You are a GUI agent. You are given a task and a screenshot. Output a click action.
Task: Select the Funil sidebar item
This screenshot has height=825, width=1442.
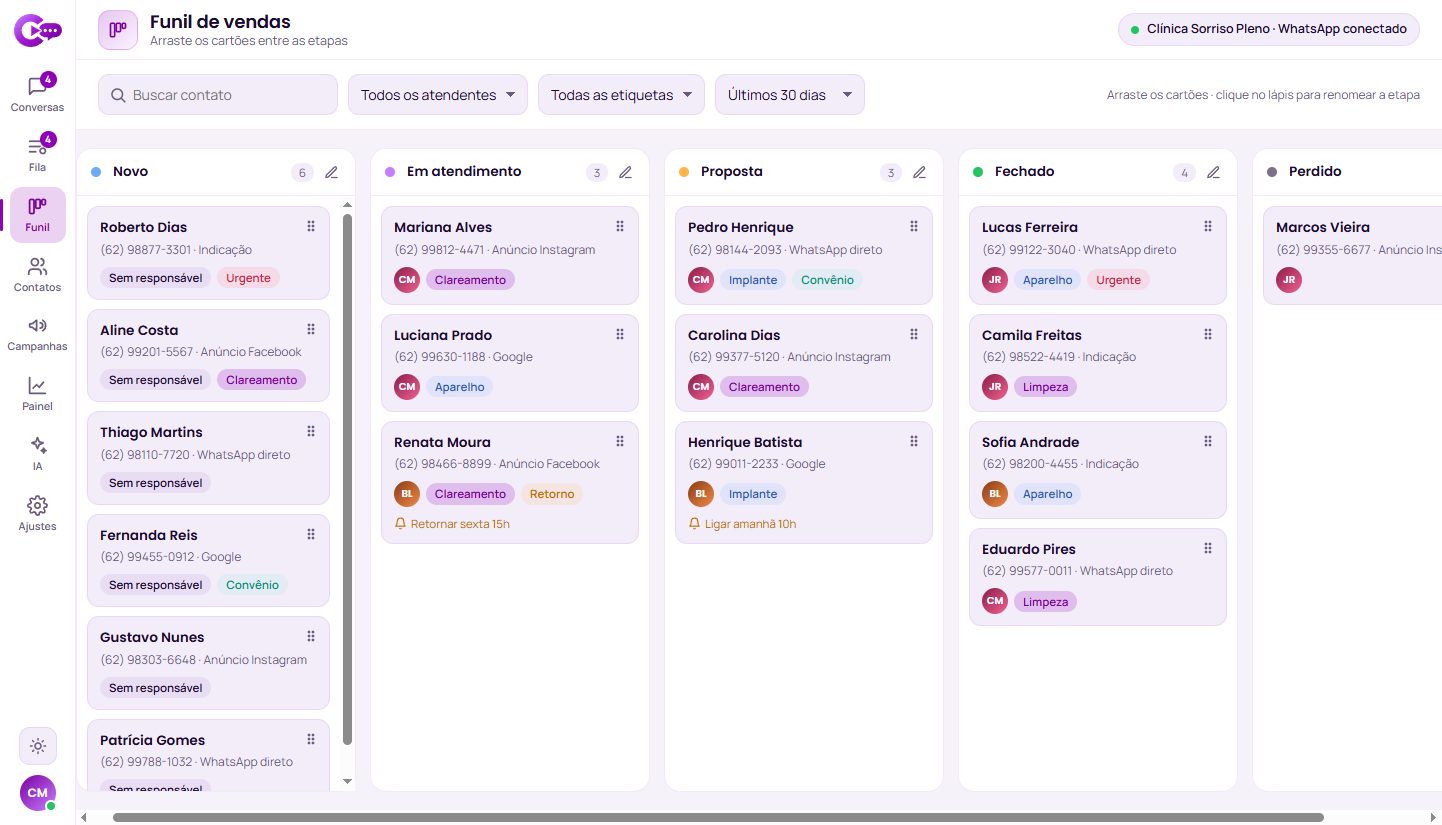[37, 214]
